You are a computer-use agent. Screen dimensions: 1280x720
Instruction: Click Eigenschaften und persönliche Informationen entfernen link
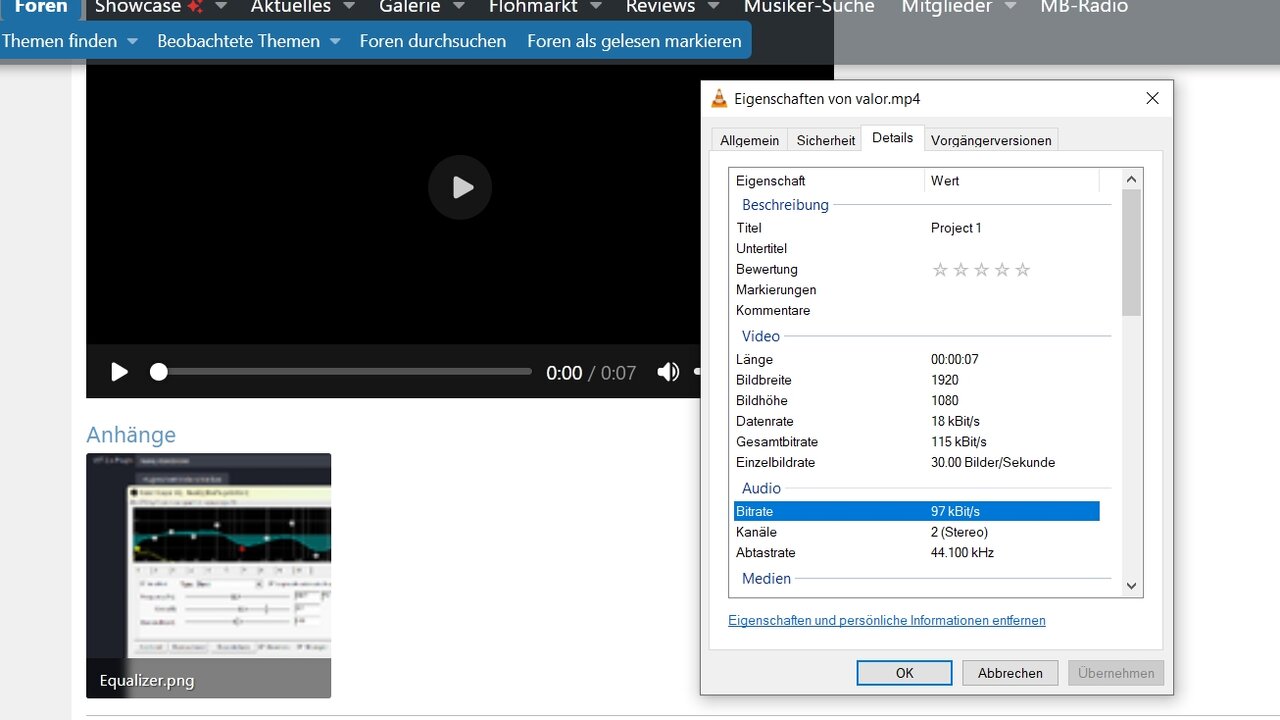(886, 620)
